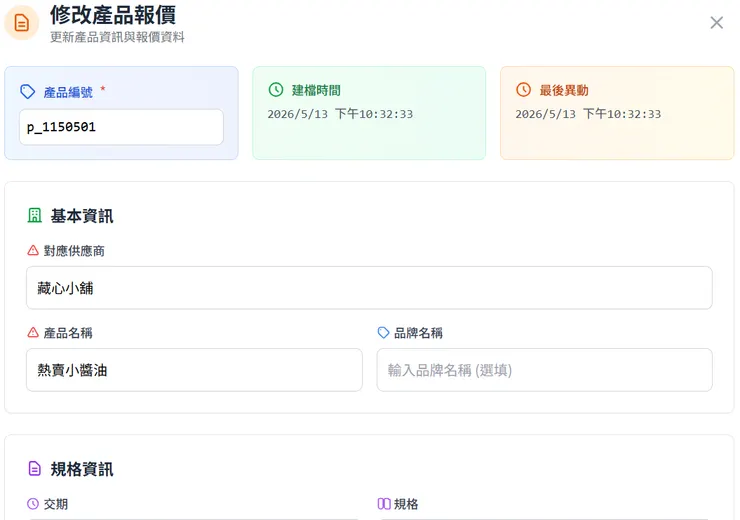Click the building icon beside 基本資訊

pos(34,216)
